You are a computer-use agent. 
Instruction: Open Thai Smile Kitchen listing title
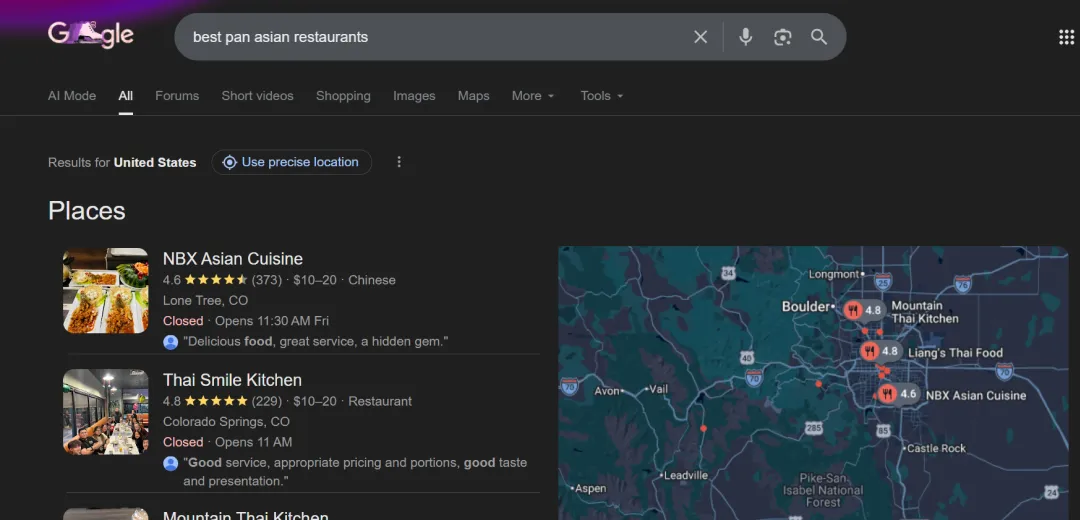click(x=232, y=380)
